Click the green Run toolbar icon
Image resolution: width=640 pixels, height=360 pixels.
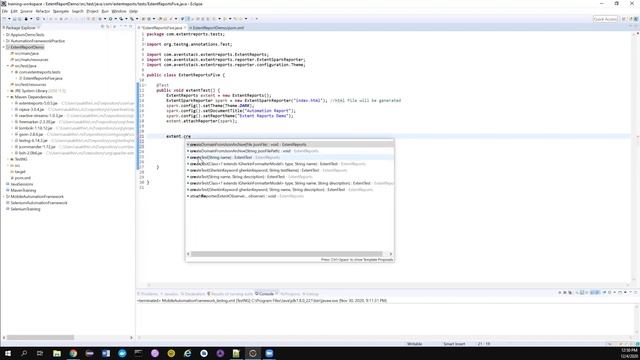[x=111, y=19]
